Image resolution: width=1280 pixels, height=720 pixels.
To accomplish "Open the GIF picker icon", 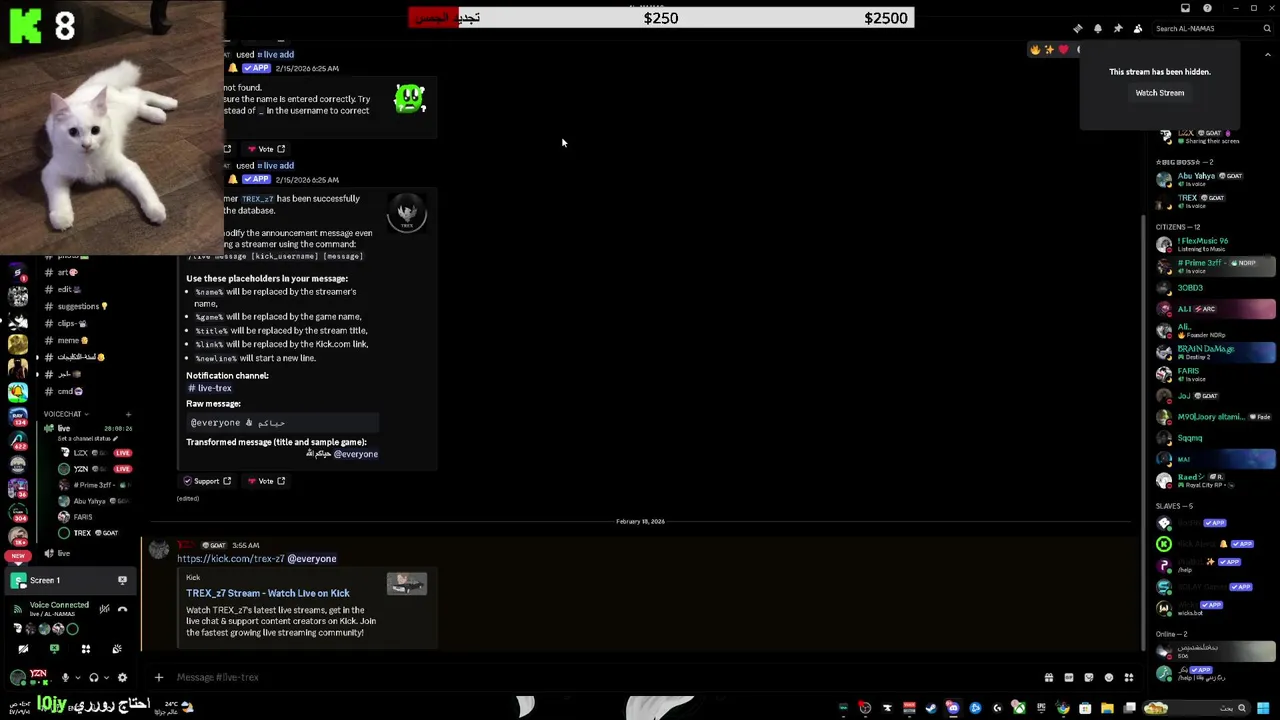I will tap(1068, 677).
